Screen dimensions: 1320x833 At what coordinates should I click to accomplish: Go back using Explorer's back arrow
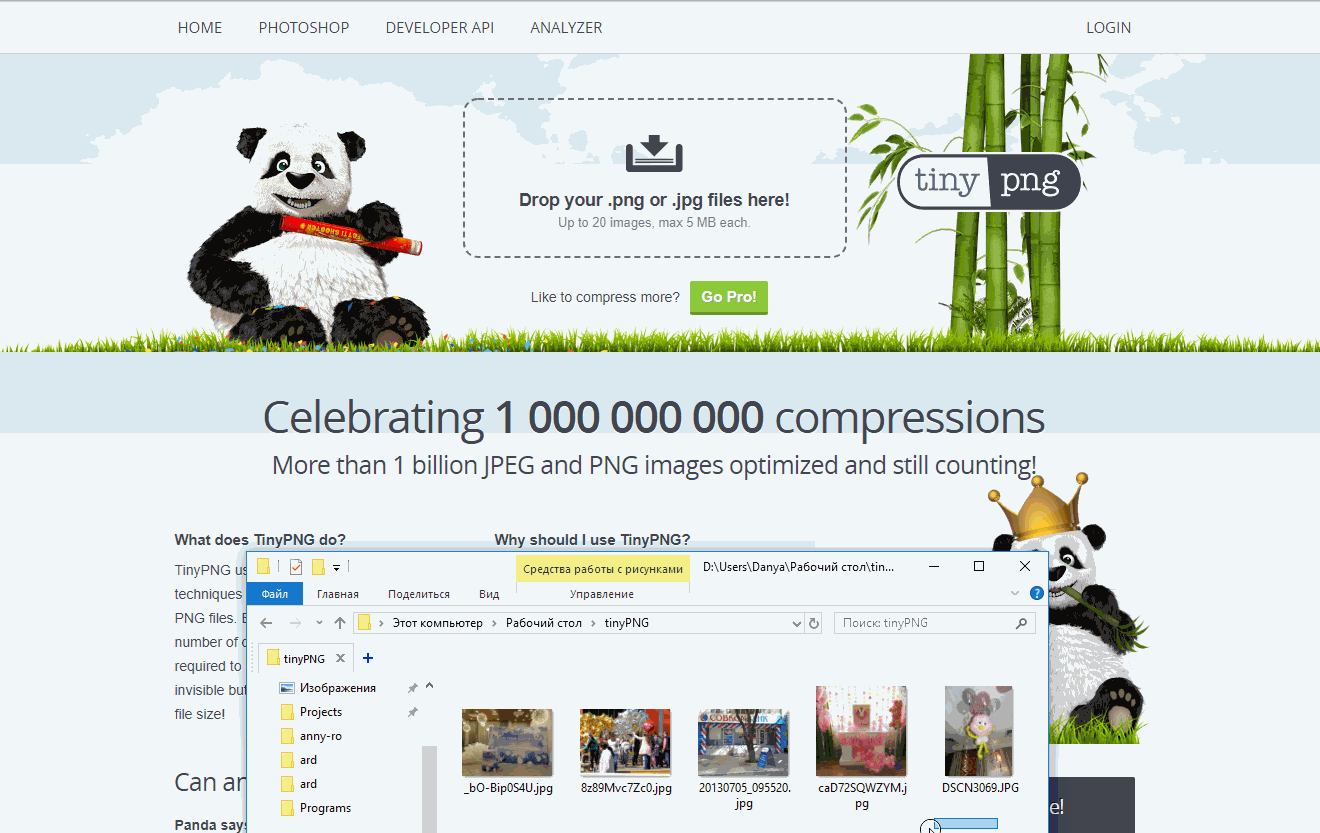(266, 623)
